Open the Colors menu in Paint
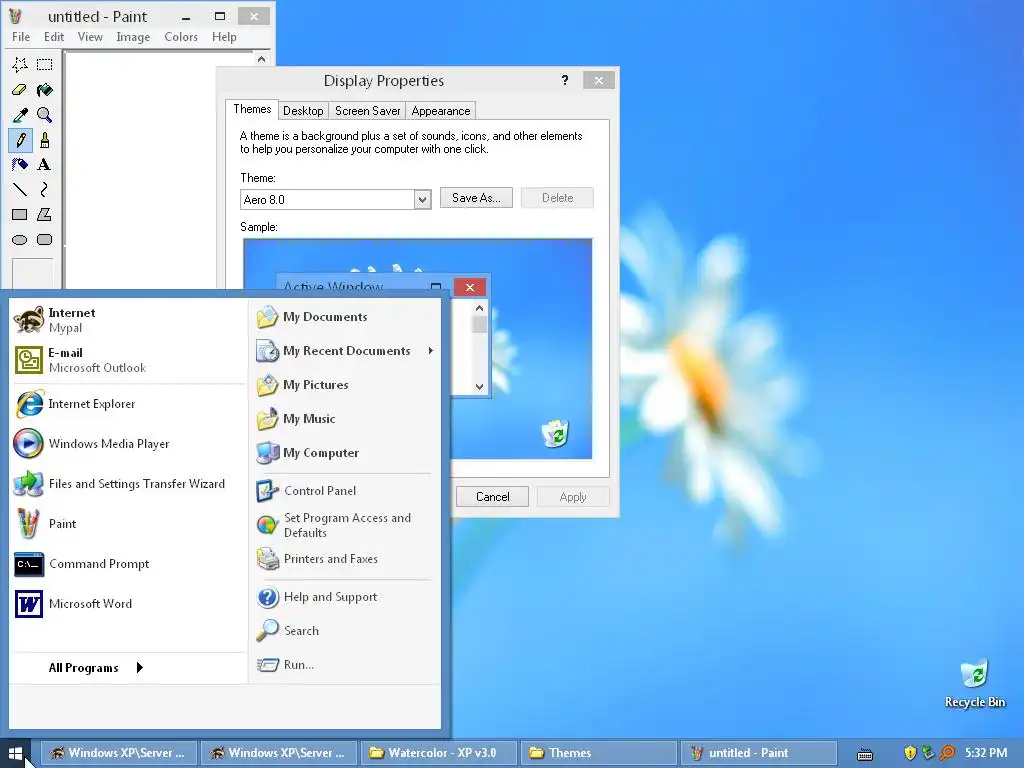This screenshot has width=1024, height=768. (x=181, y=37)
